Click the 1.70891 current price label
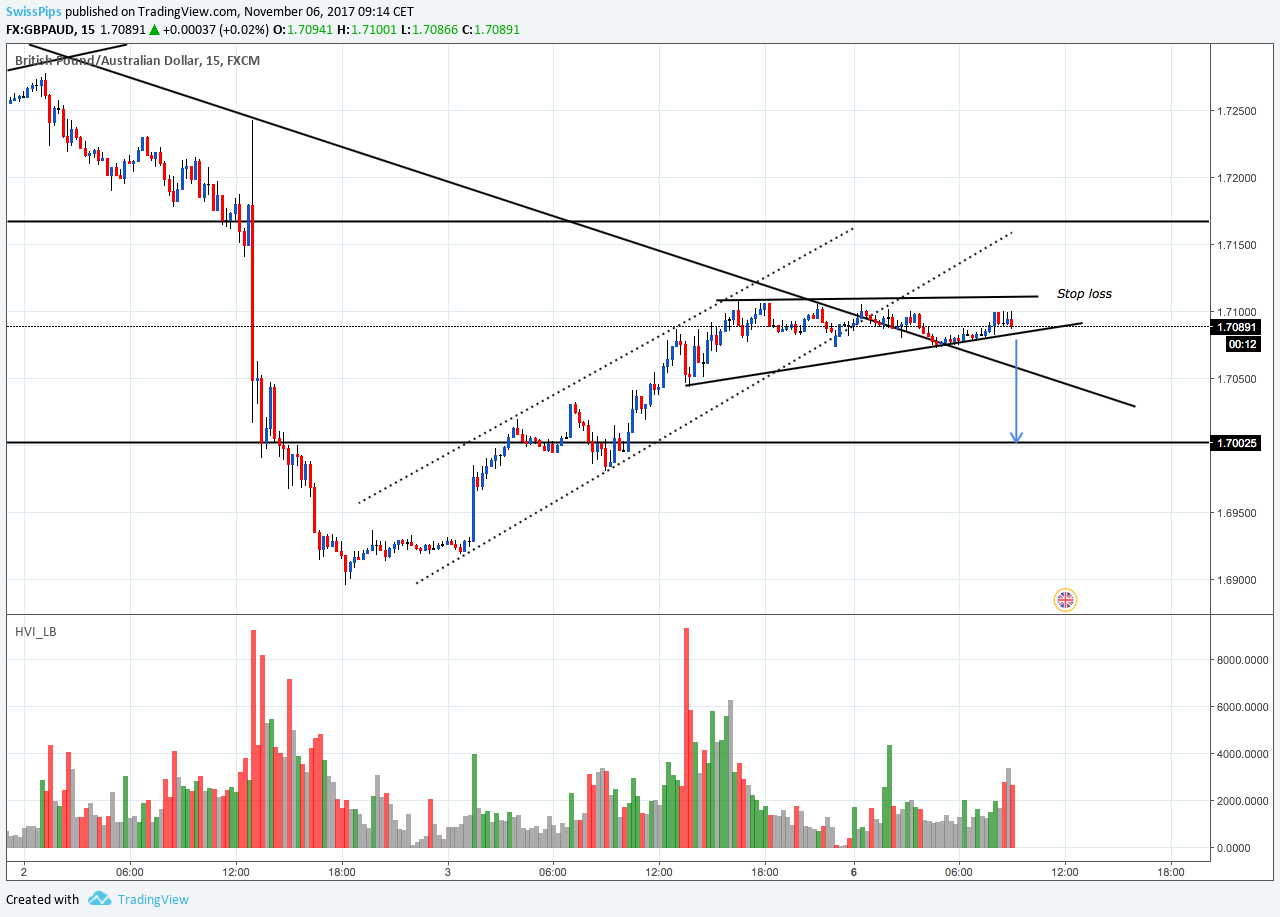The height and width of the screenshot is (917, 1280). pyautogui.click(x=1237, y=327)
